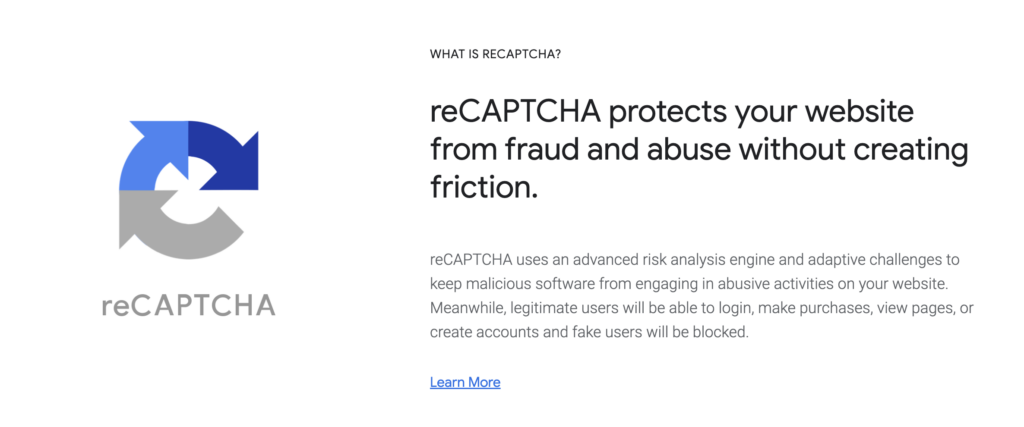Image resolution: width=1024 pixels, height=427 pixels.
Task: Click the gray arrow in logo
Action: pos(180,225)
